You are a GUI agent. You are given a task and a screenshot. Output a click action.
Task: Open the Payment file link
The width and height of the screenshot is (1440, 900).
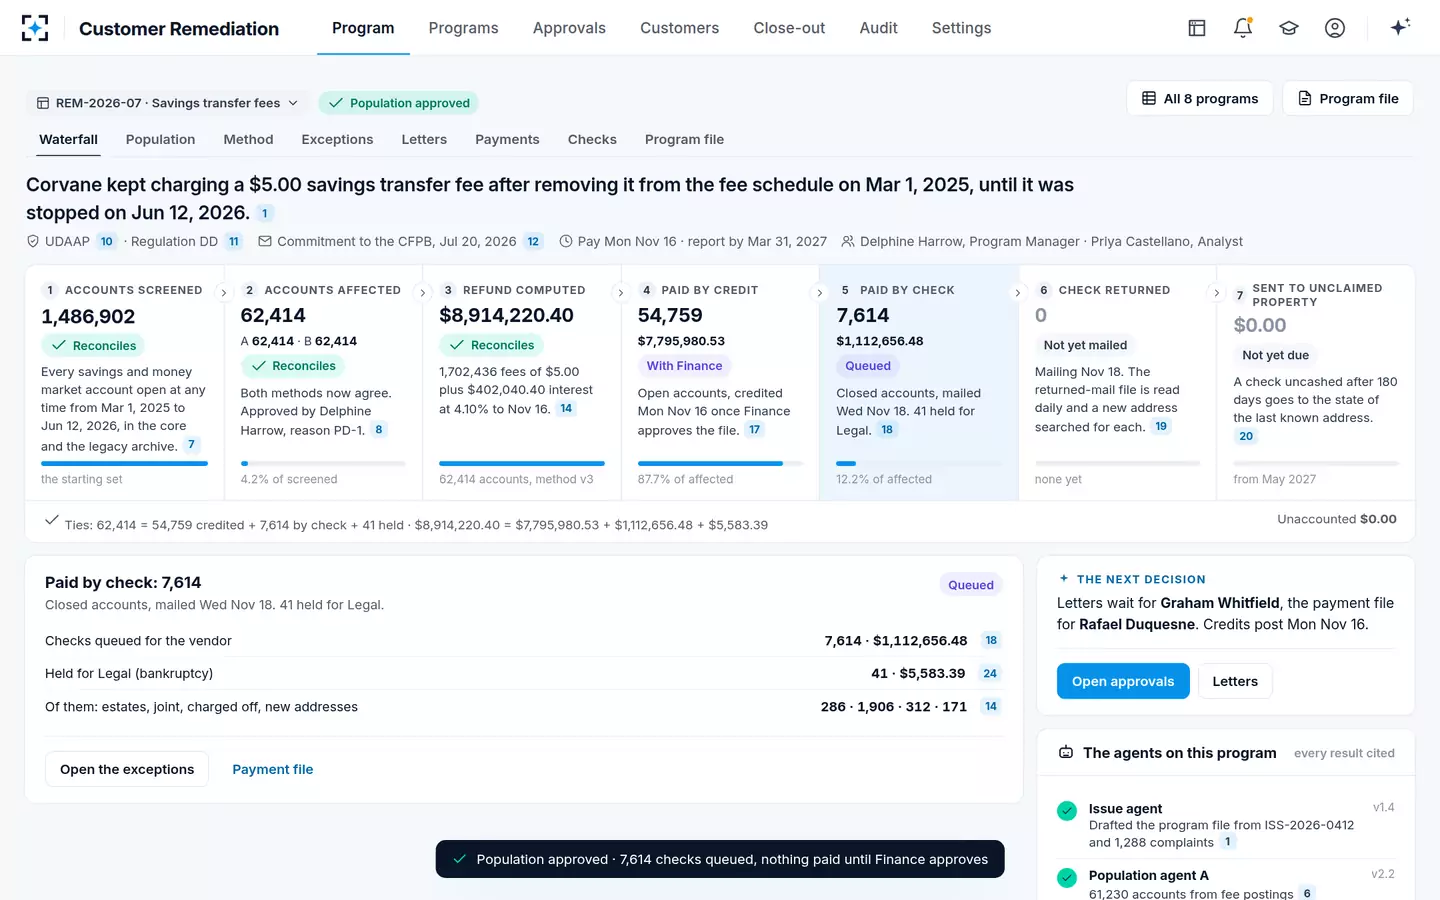point(273,769)
